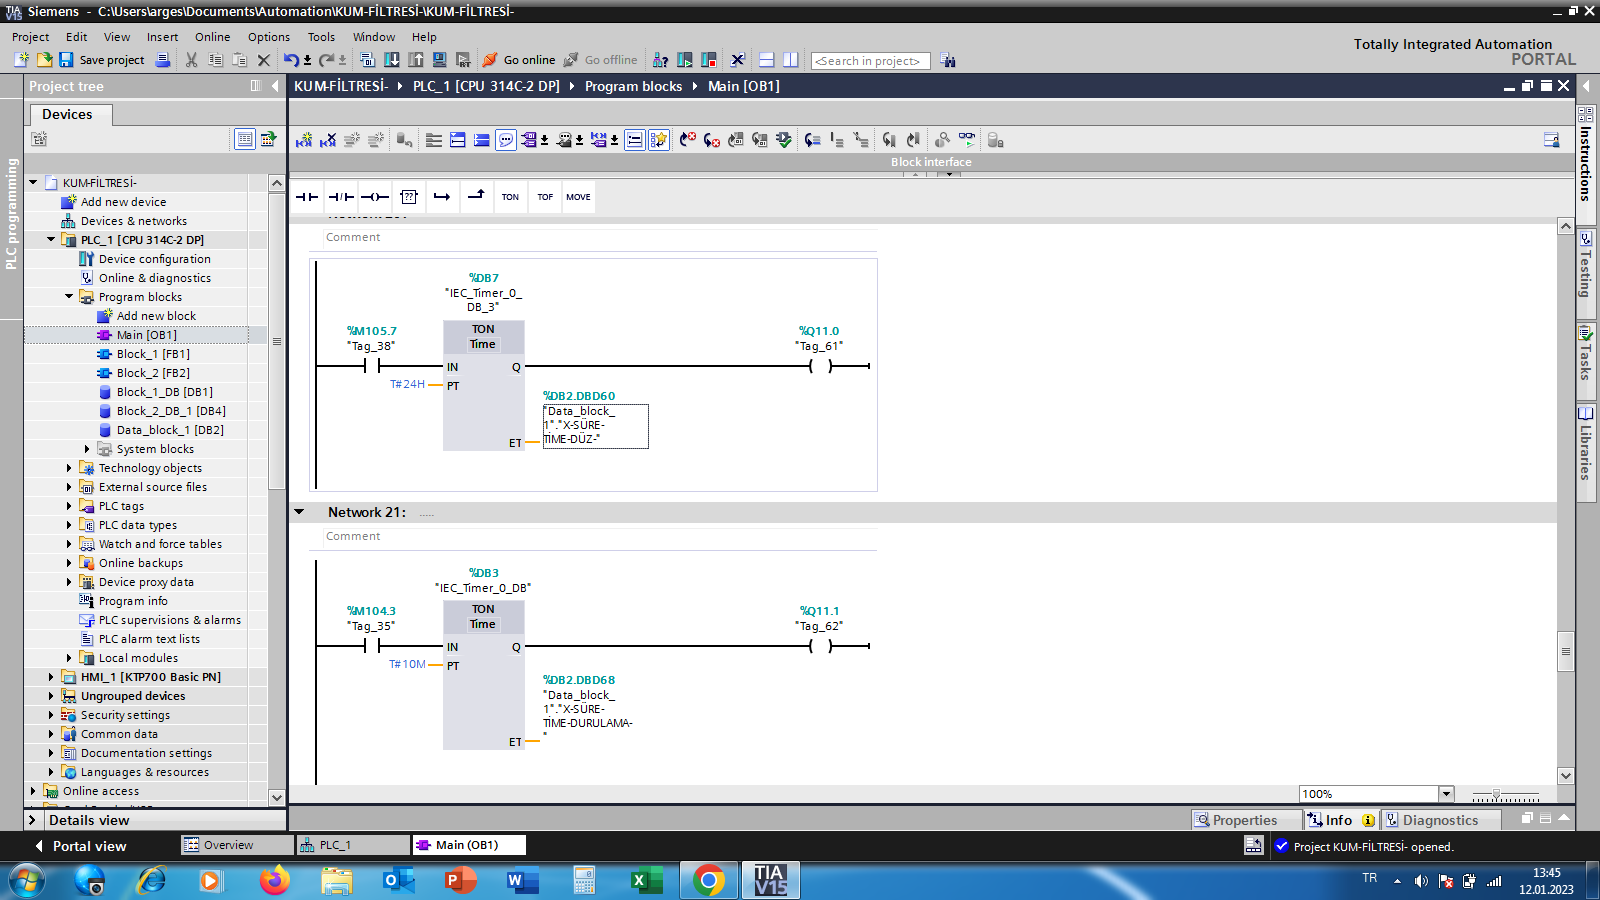Image resolution: width=1600 pixels, height=900 pixels.
Task: Open accessible devices dialog
Action: tap(661, 60)
